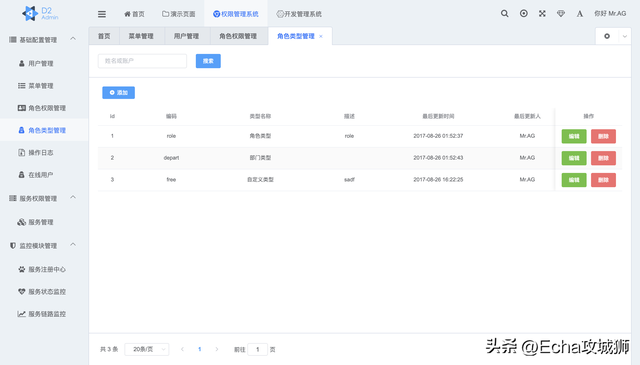Click the 添加 add button

(118, 93)
